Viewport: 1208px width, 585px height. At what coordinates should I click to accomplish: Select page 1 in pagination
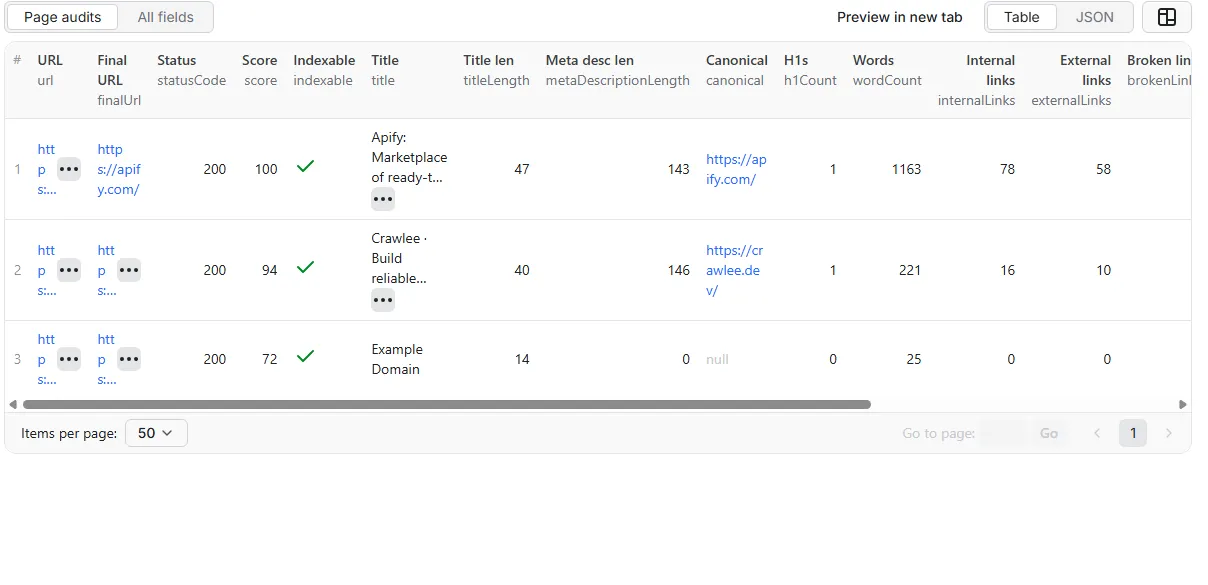[x=1133, y=433]
